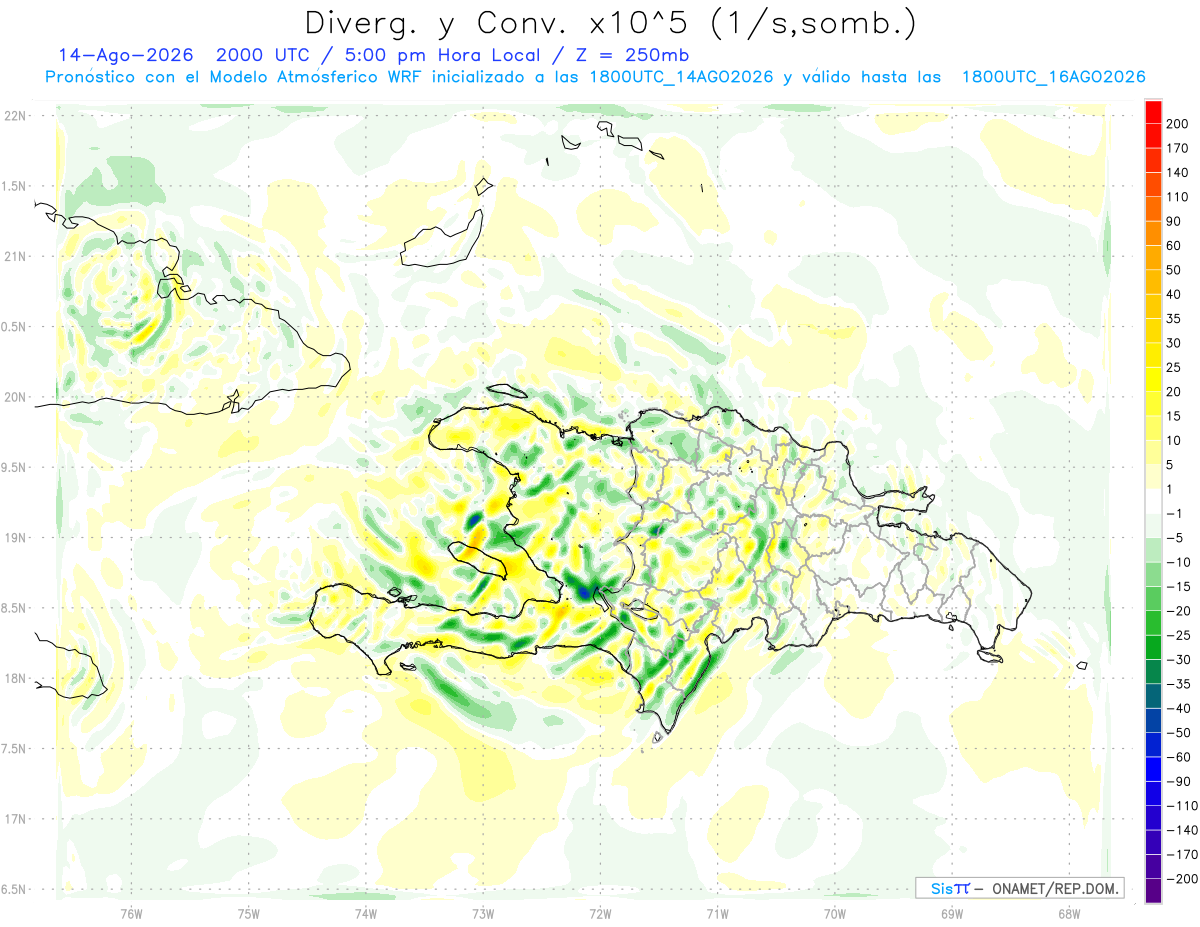The image size is (1200, 927).
Task: Click the '21N' latitude axis label
Action: (x=14, y=256)
